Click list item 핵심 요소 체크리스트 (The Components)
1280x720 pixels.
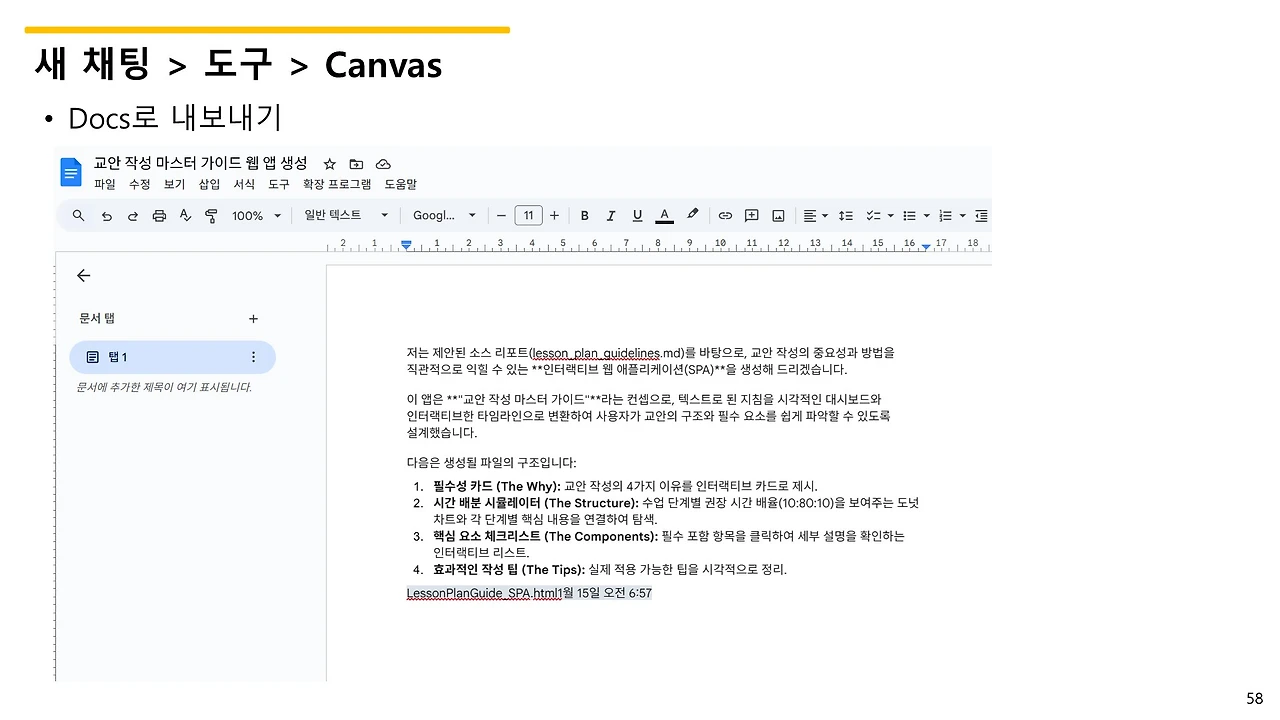coord(669,544)
